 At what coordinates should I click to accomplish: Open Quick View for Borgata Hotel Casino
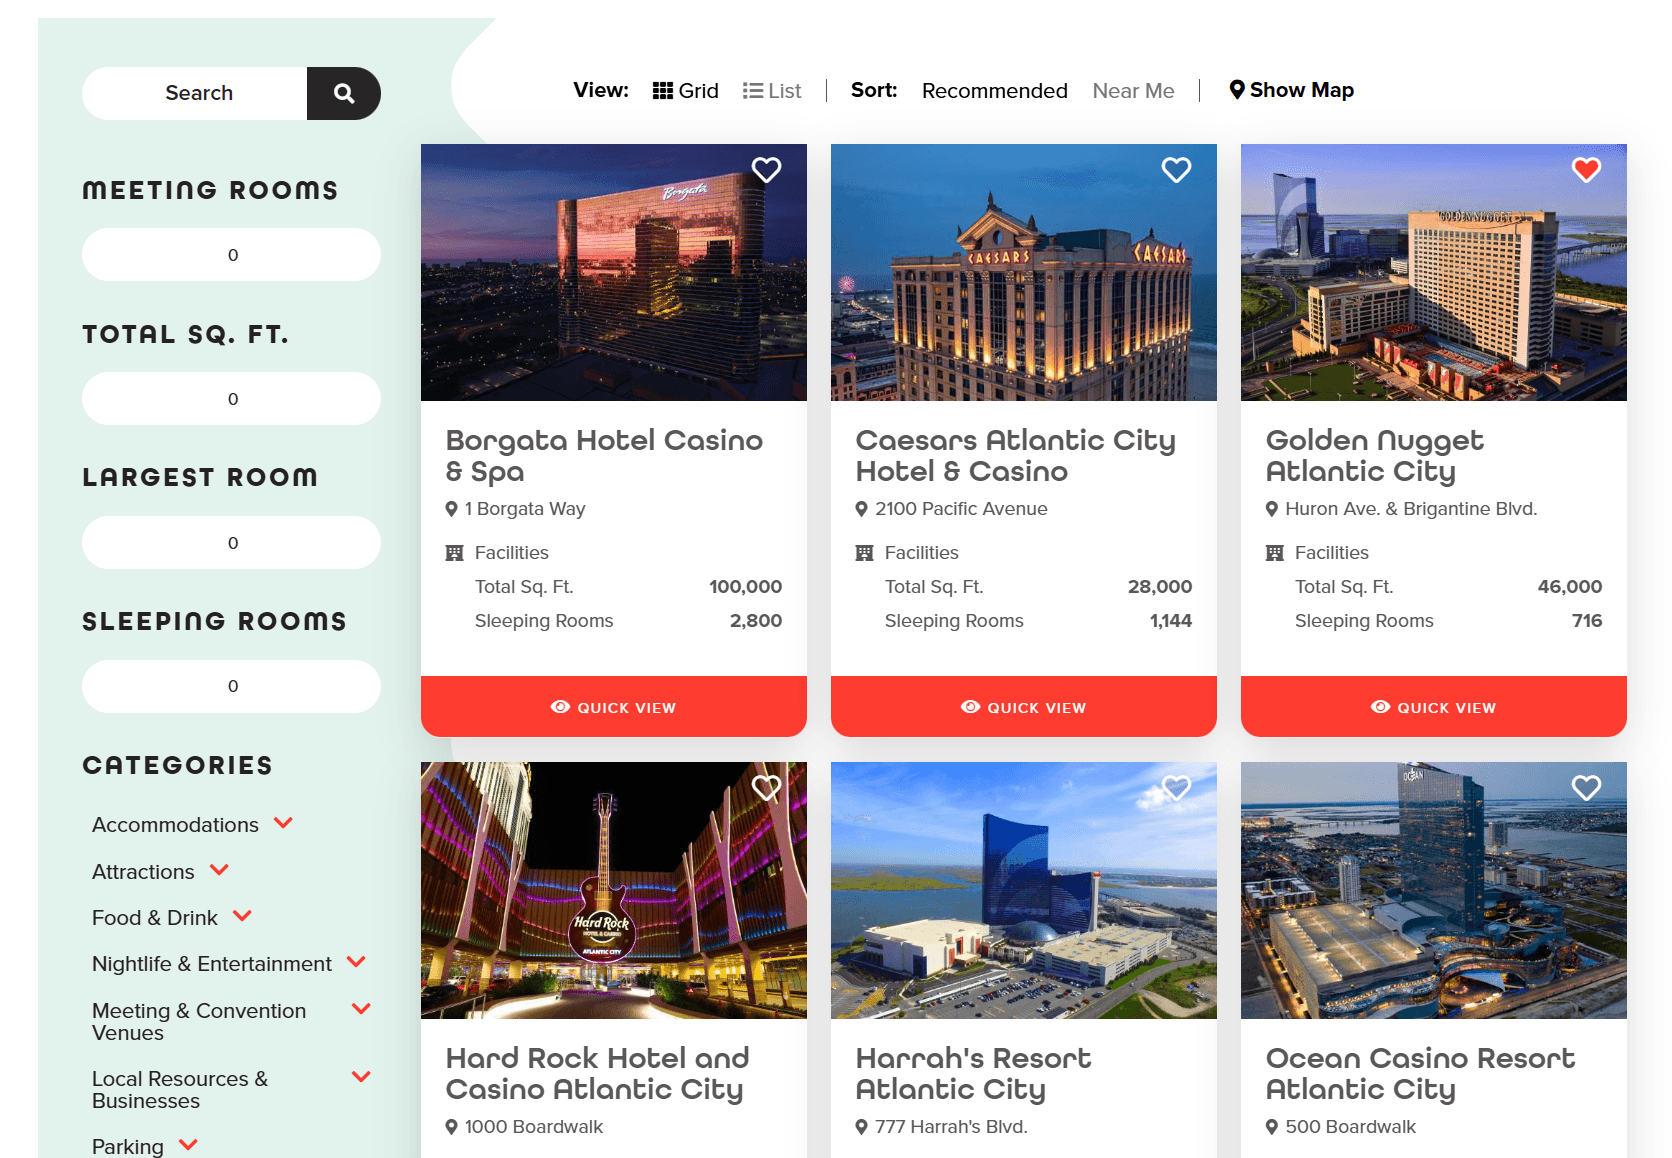[613, 707]
